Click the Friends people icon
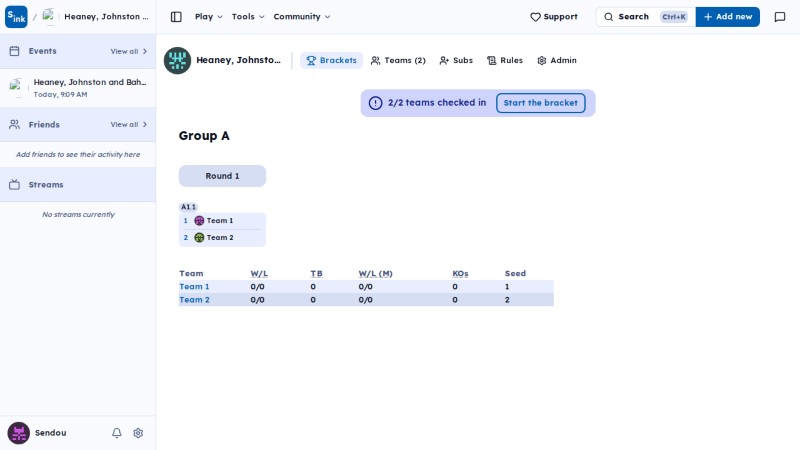Viewport: 800px width, 450px height. 14,124
